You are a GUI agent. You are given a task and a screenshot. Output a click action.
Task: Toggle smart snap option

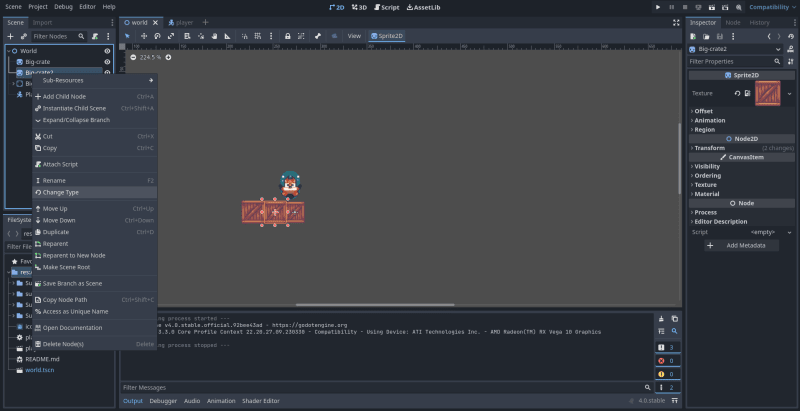[x=244, y=36]
